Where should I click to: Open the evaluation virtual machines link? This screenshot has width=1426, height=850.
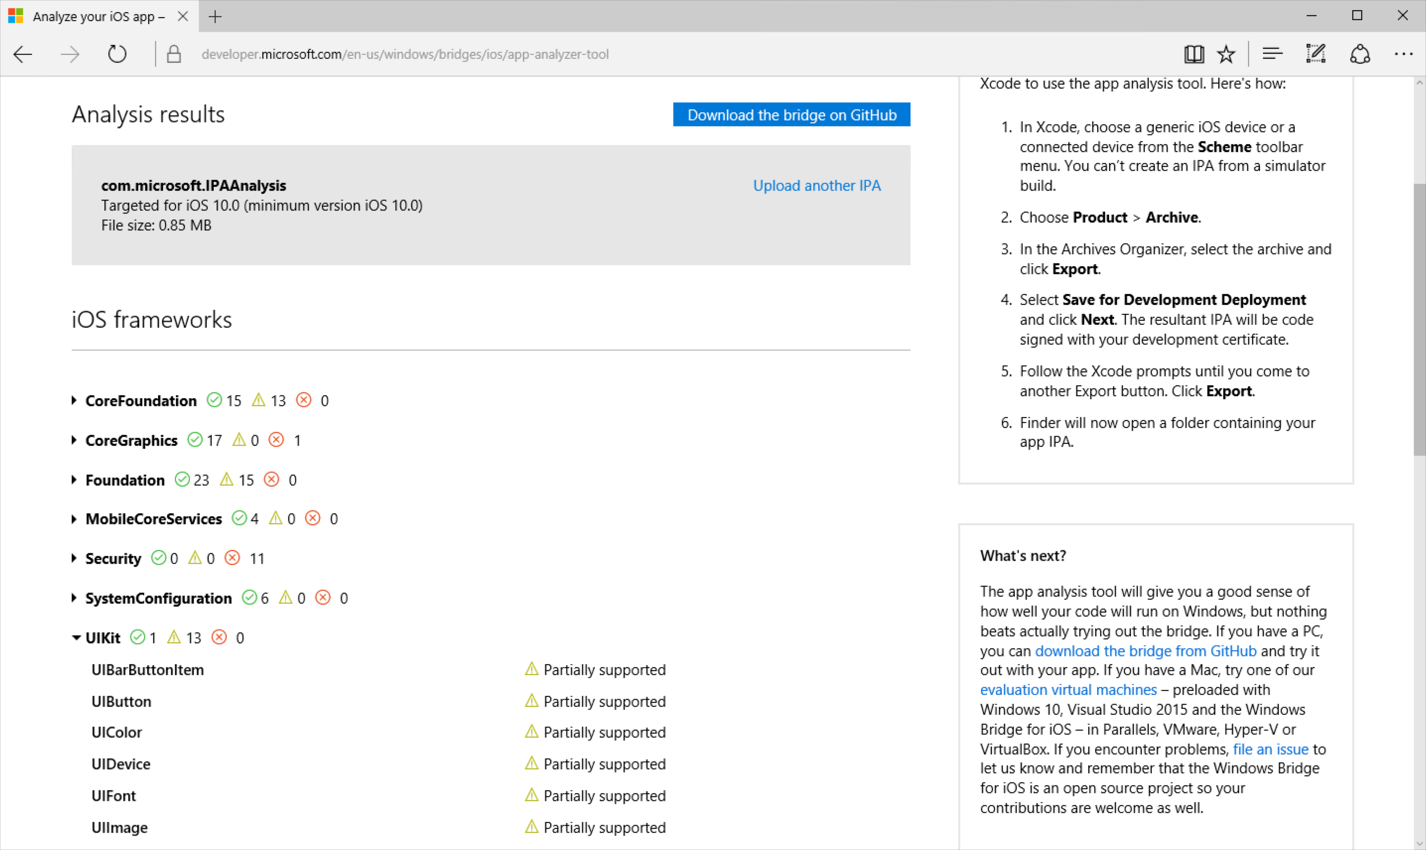pos(1068,690)
